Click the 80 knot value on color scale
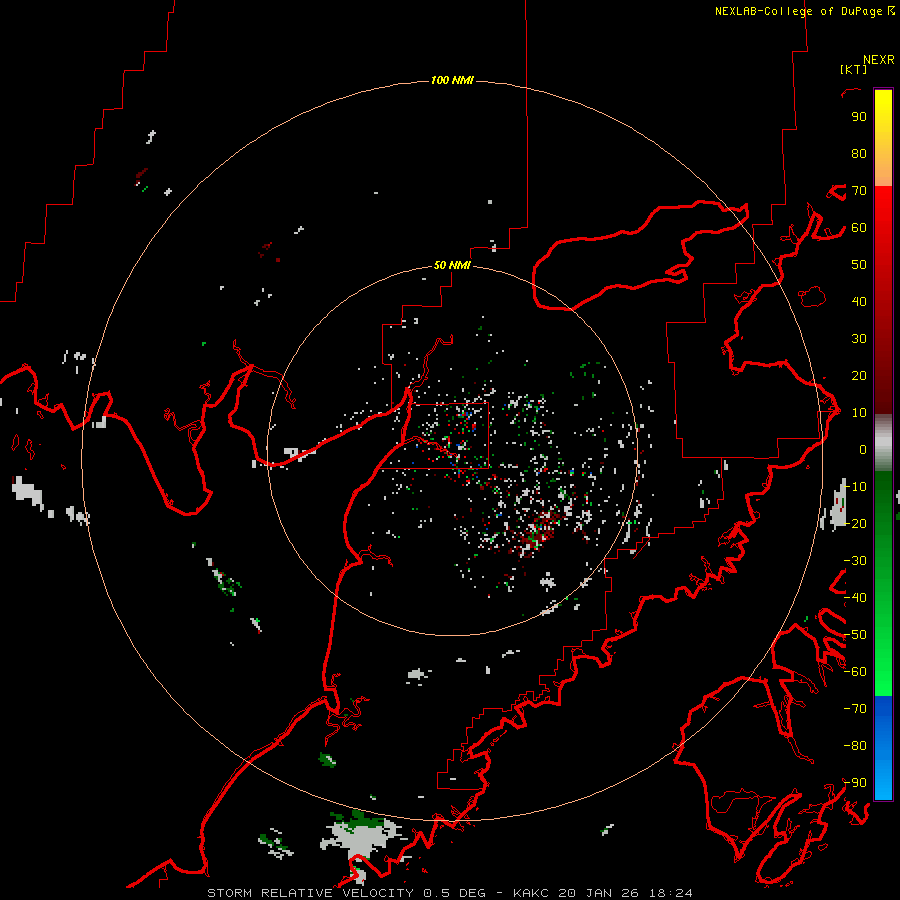This screenshot has height=900, width=900. [859, 153]
